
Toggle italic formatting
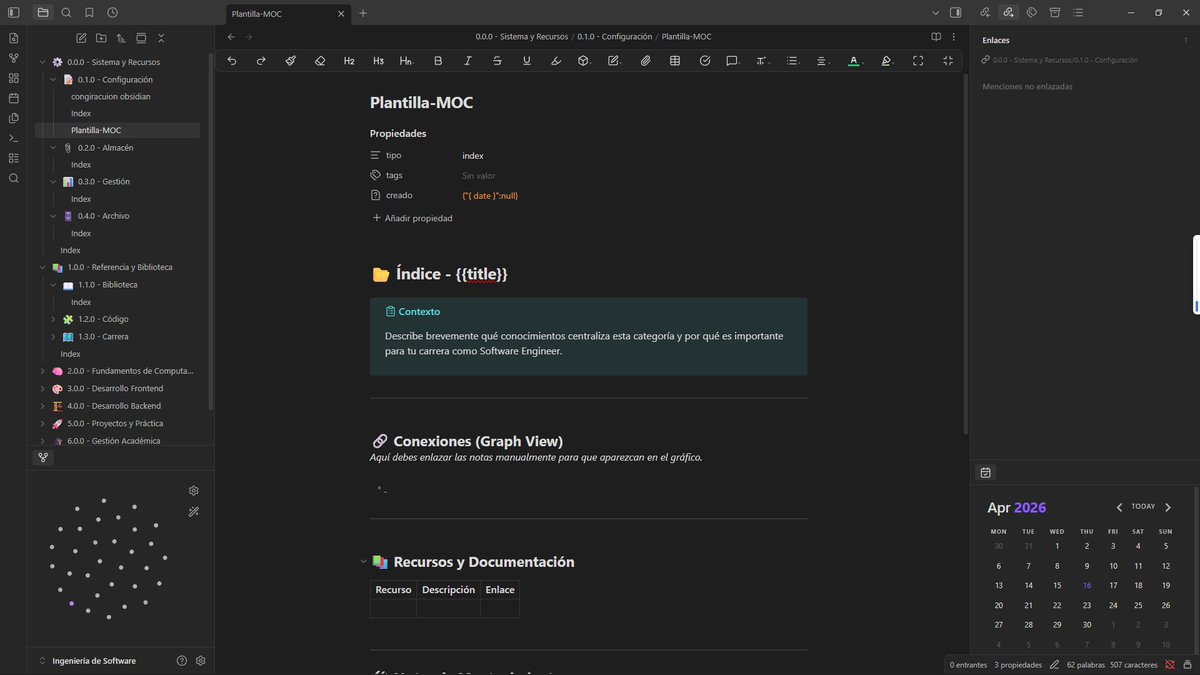(x=468, y=61)
